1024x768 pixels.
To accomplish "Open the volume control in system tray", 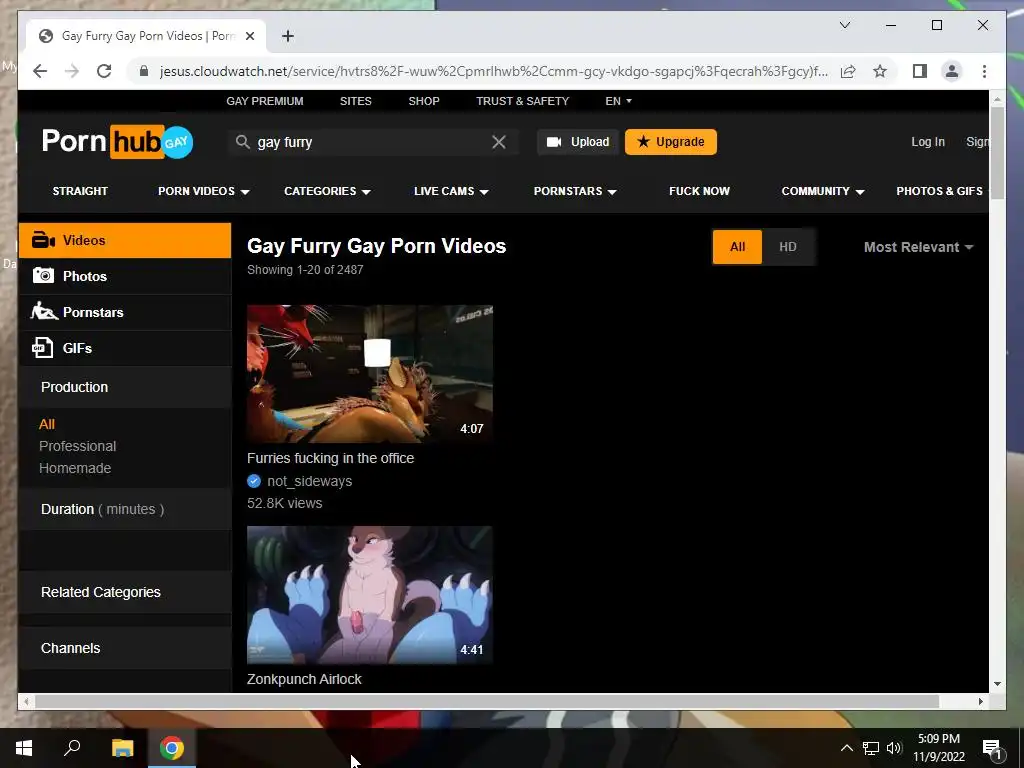I will [894, 748].
